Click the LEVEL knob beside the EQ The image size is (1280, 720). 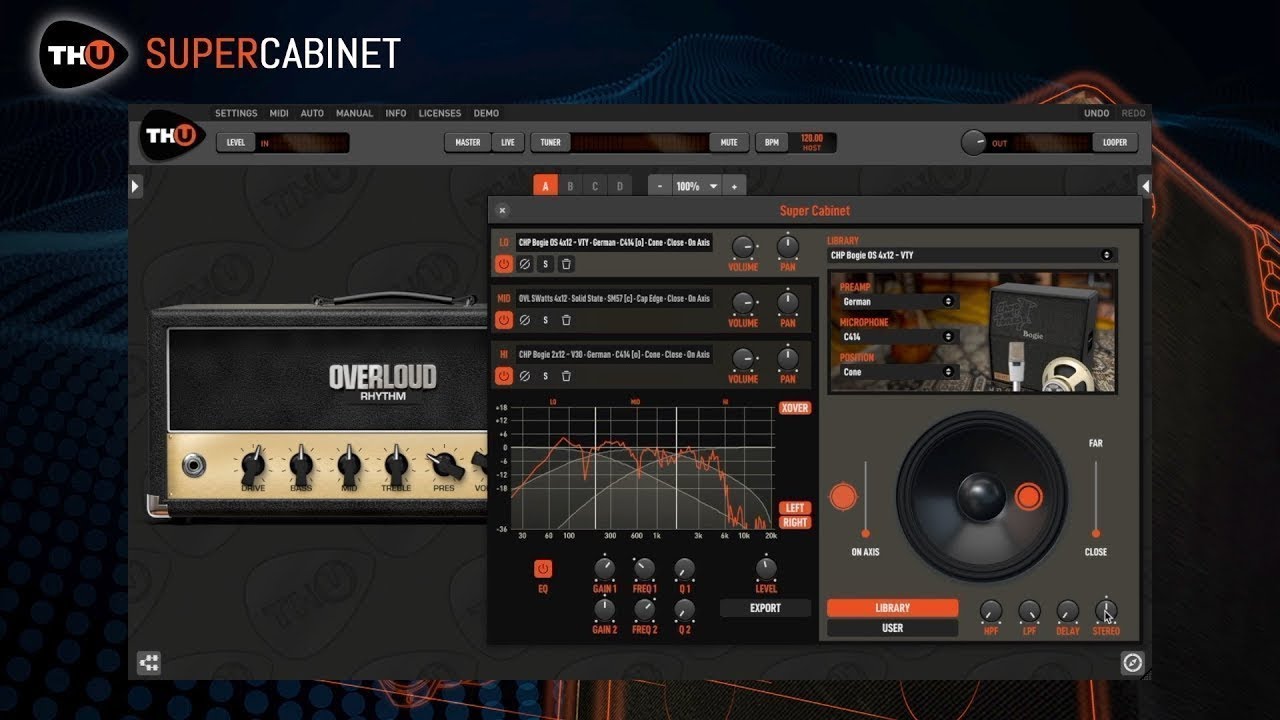(x=766, y=569)
